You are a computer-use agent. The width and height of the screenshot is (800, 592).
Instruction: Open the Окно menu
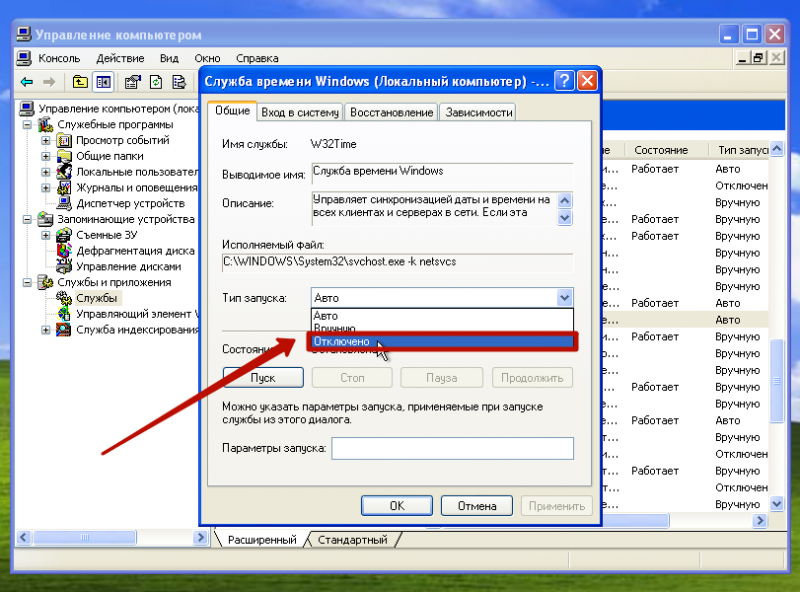[207, 58]
